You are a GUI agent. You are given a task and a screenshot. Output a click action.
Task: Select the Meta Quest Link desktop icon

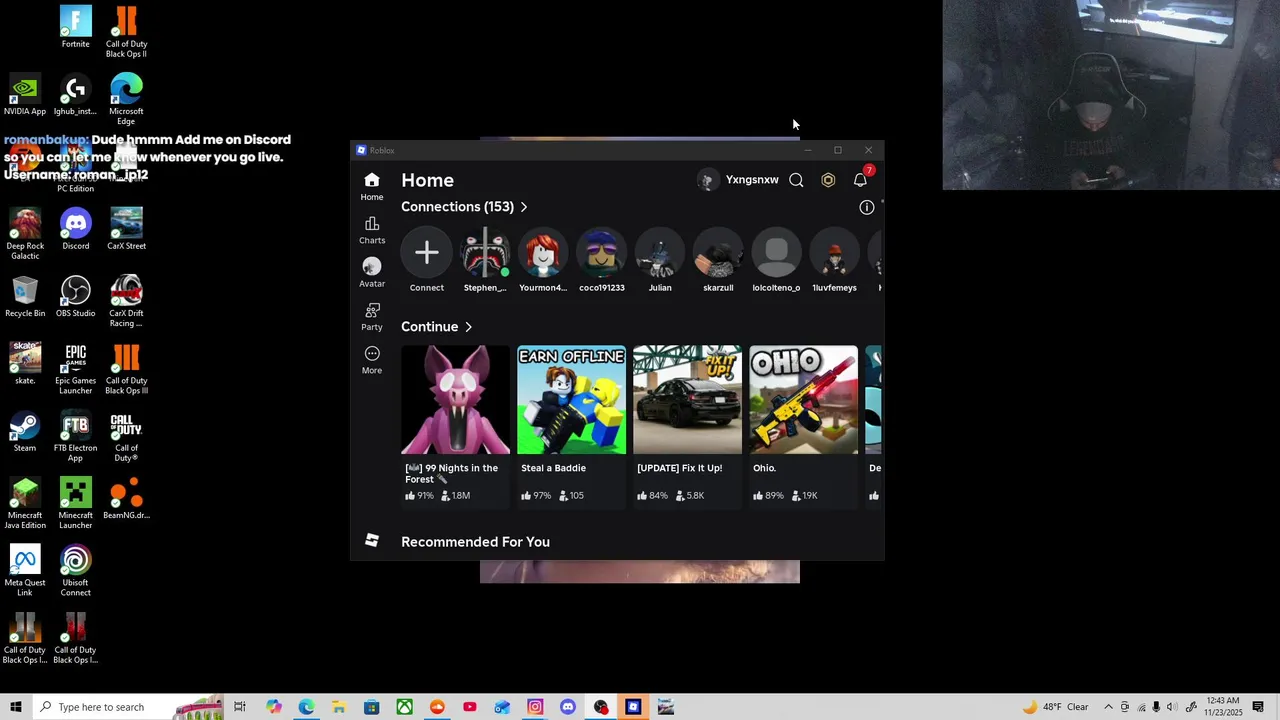coord(25,570)
